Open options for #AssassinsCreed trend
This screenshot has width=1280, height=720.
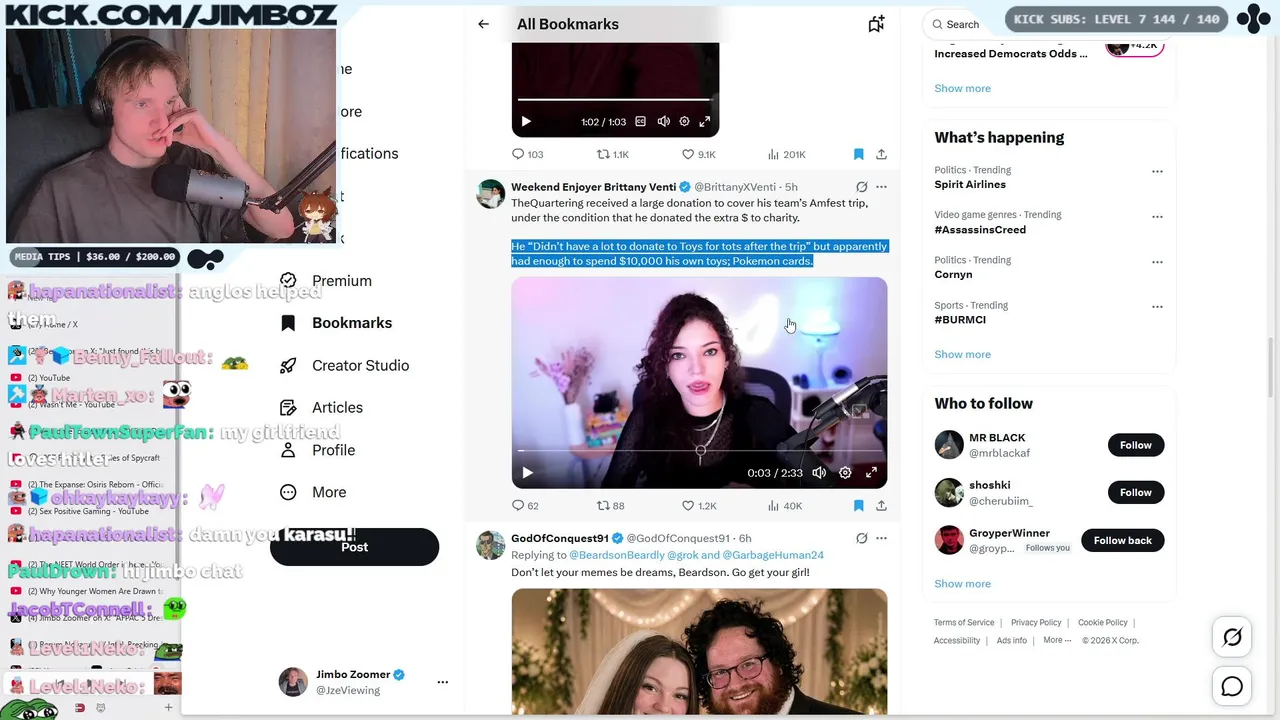(1157, 216)
